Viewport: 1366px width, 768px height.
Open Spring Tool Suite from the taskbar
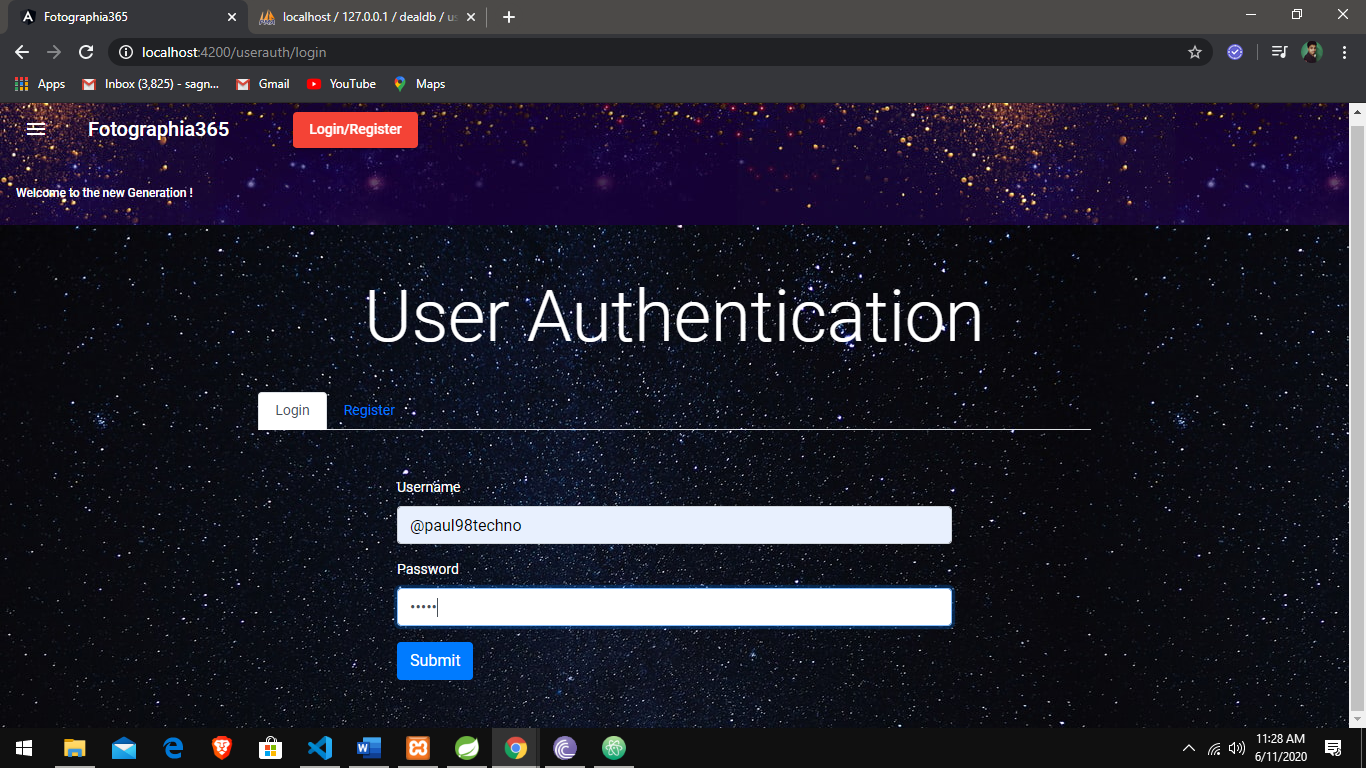[467, 748]
